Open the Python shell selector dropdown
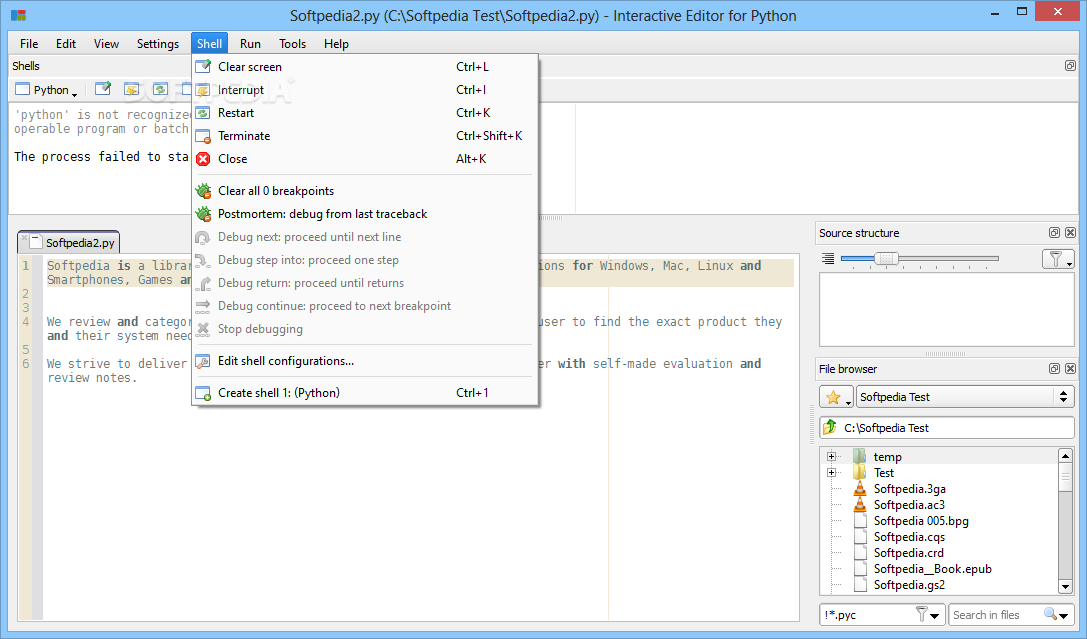The image size is (1087, 639). click(46, 89)
